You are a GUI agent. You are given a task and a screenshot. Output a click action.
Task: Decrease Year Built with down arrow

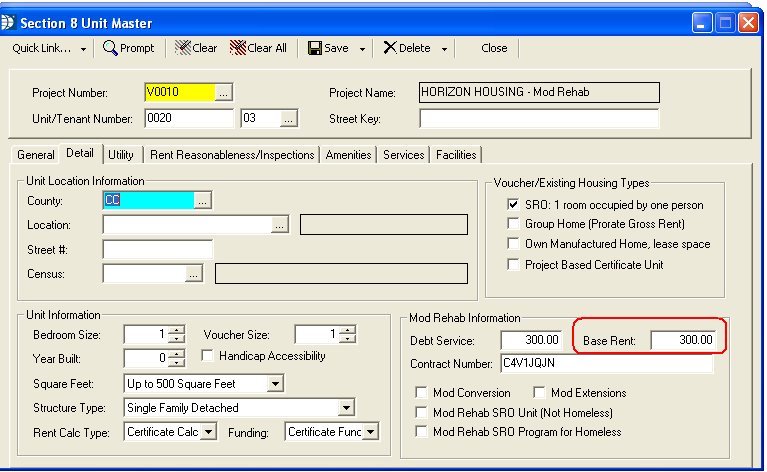pyautogui.click(x=177, y=362)
